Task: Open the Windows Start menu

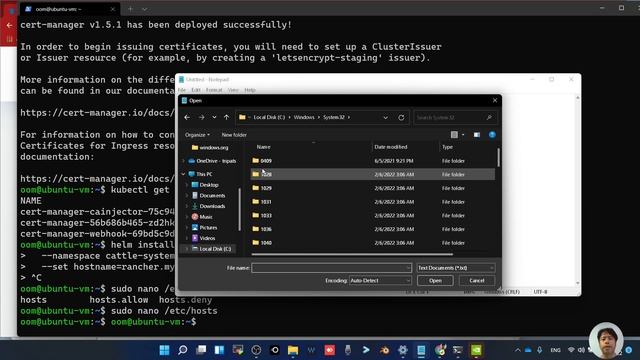Action: click(x=164, y=350)
